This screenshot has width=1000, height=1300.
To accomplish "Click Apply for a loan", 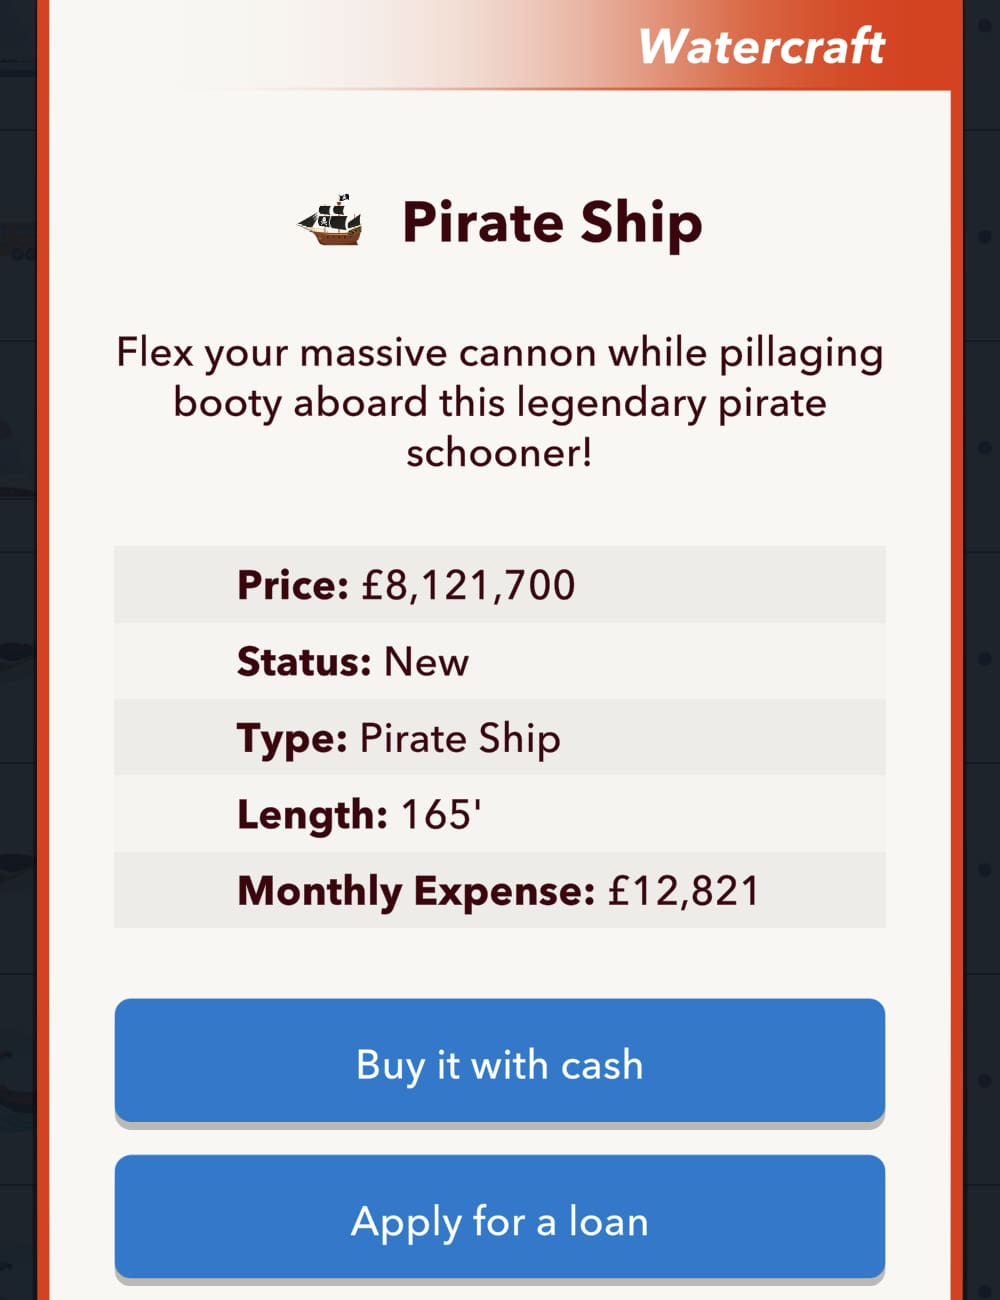I will pos(500,1220).
